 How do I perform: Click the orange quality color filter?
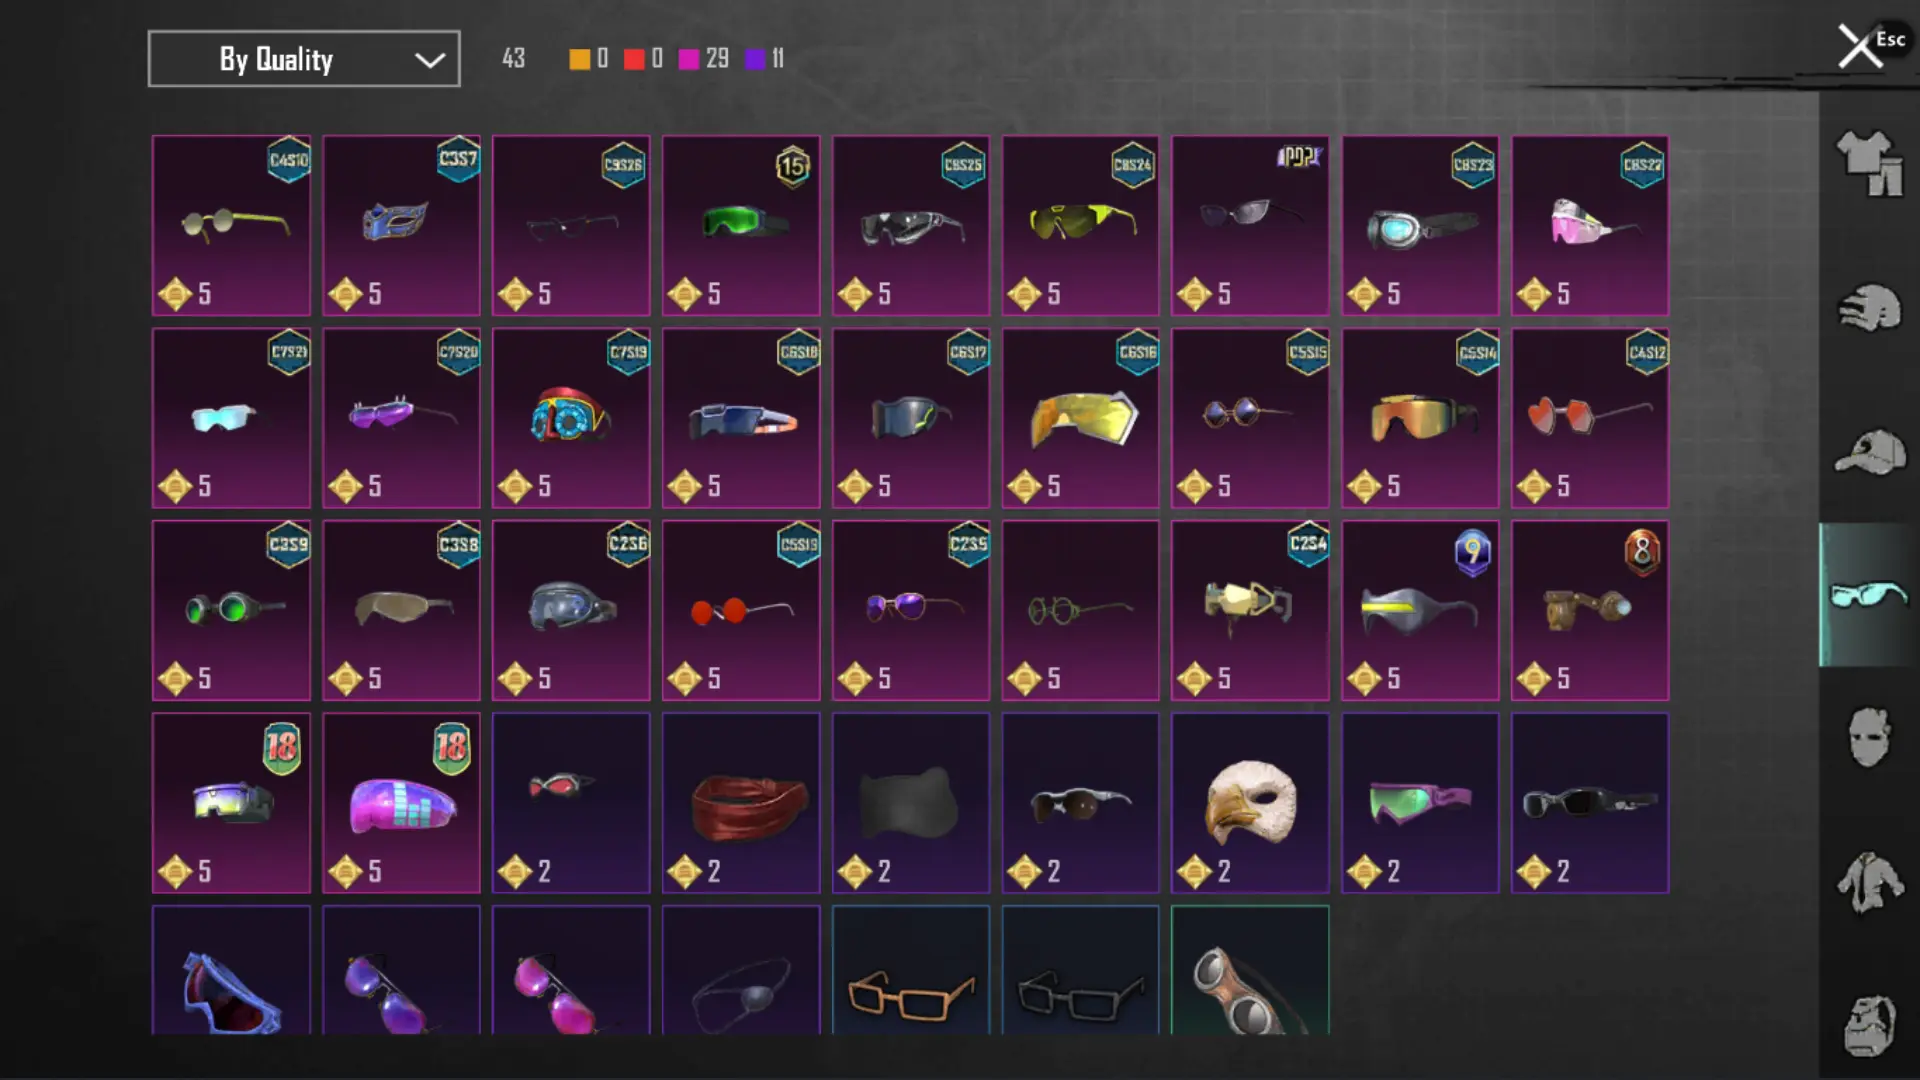[x=579, y=59]
